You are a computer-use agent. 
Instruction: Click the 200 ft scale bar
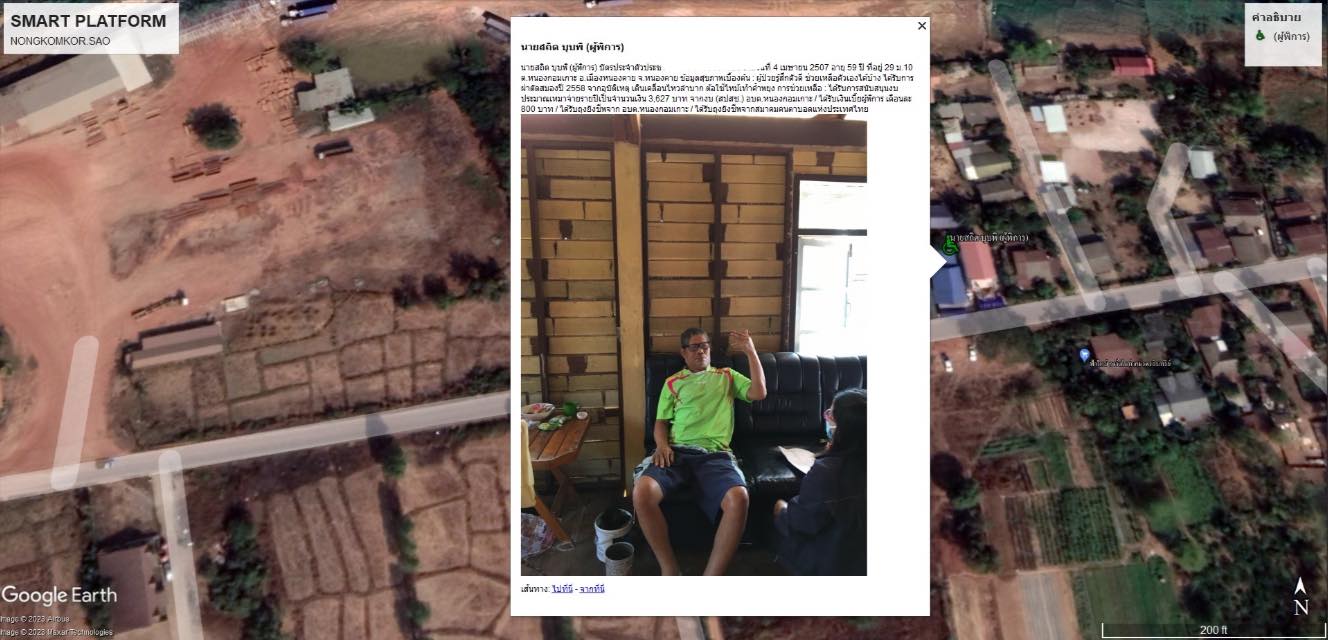1213,631
